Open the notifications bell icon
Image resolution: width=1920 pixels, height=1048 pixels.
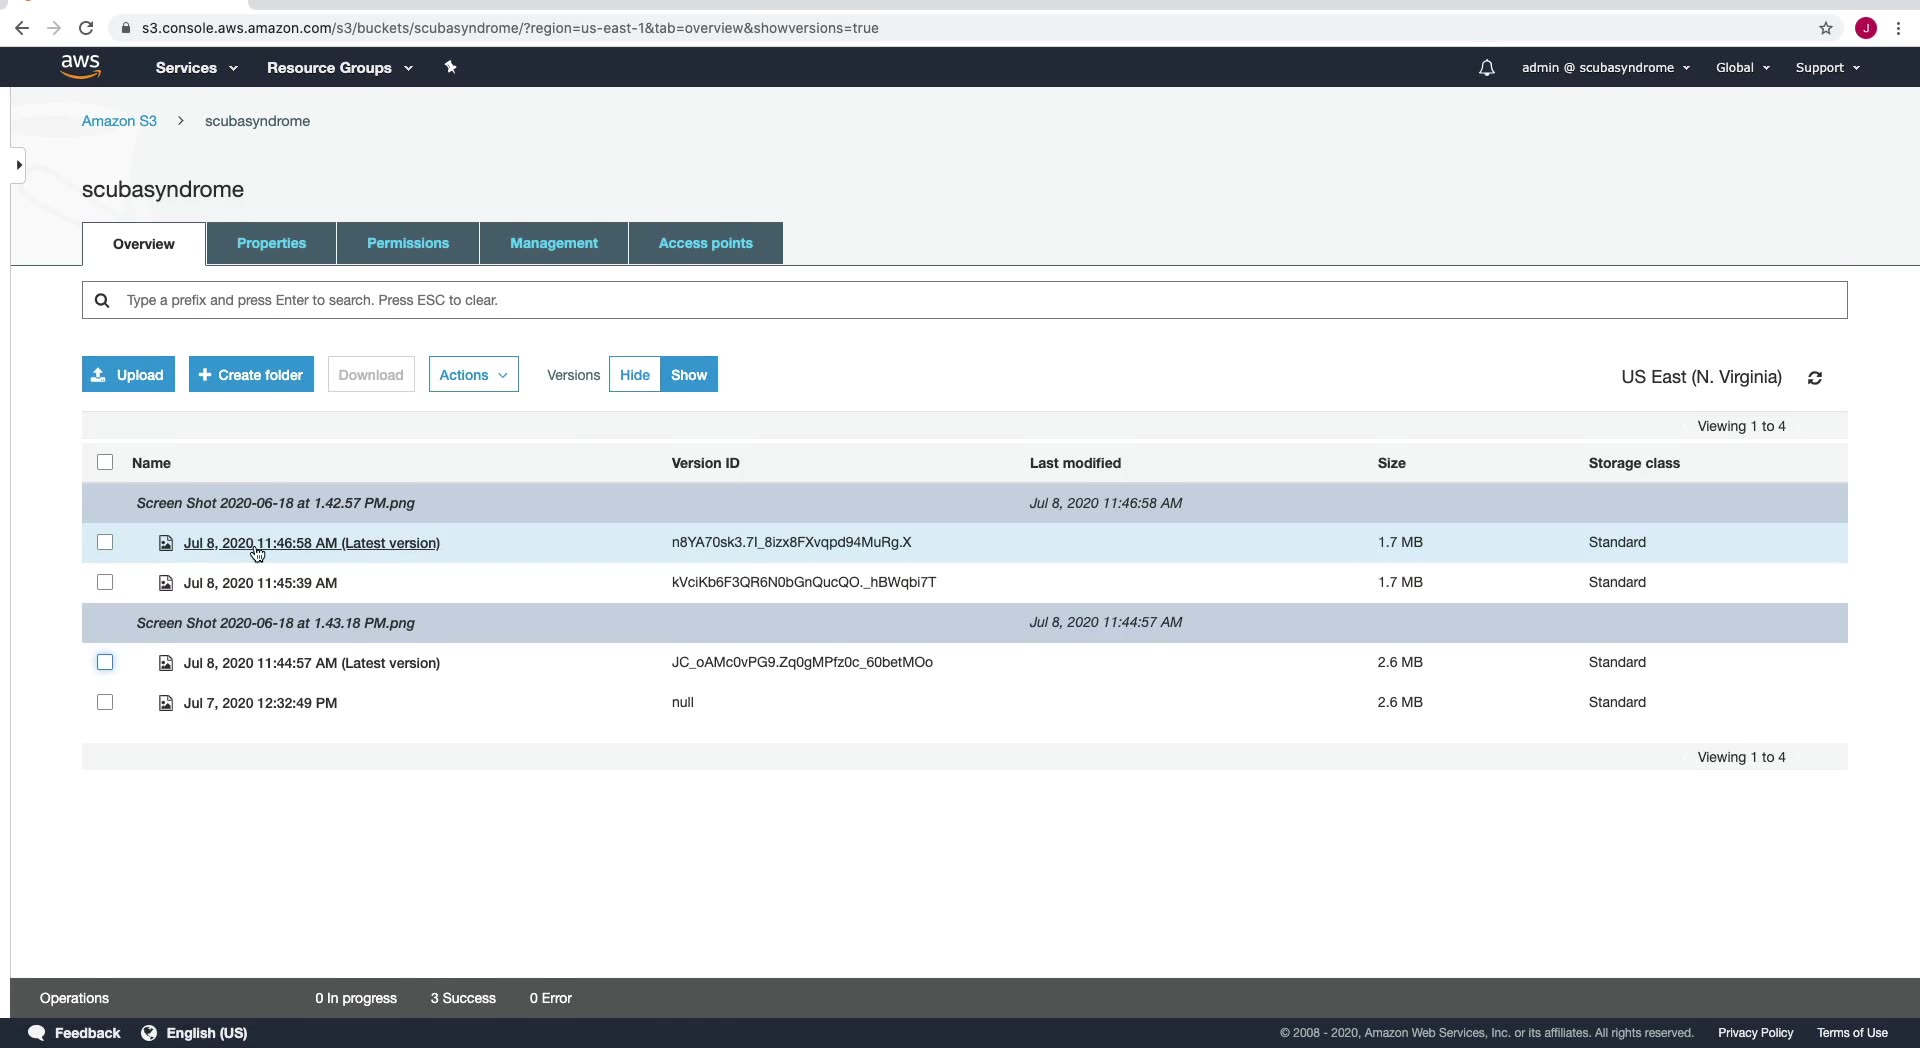click(x=1487, y=68)
